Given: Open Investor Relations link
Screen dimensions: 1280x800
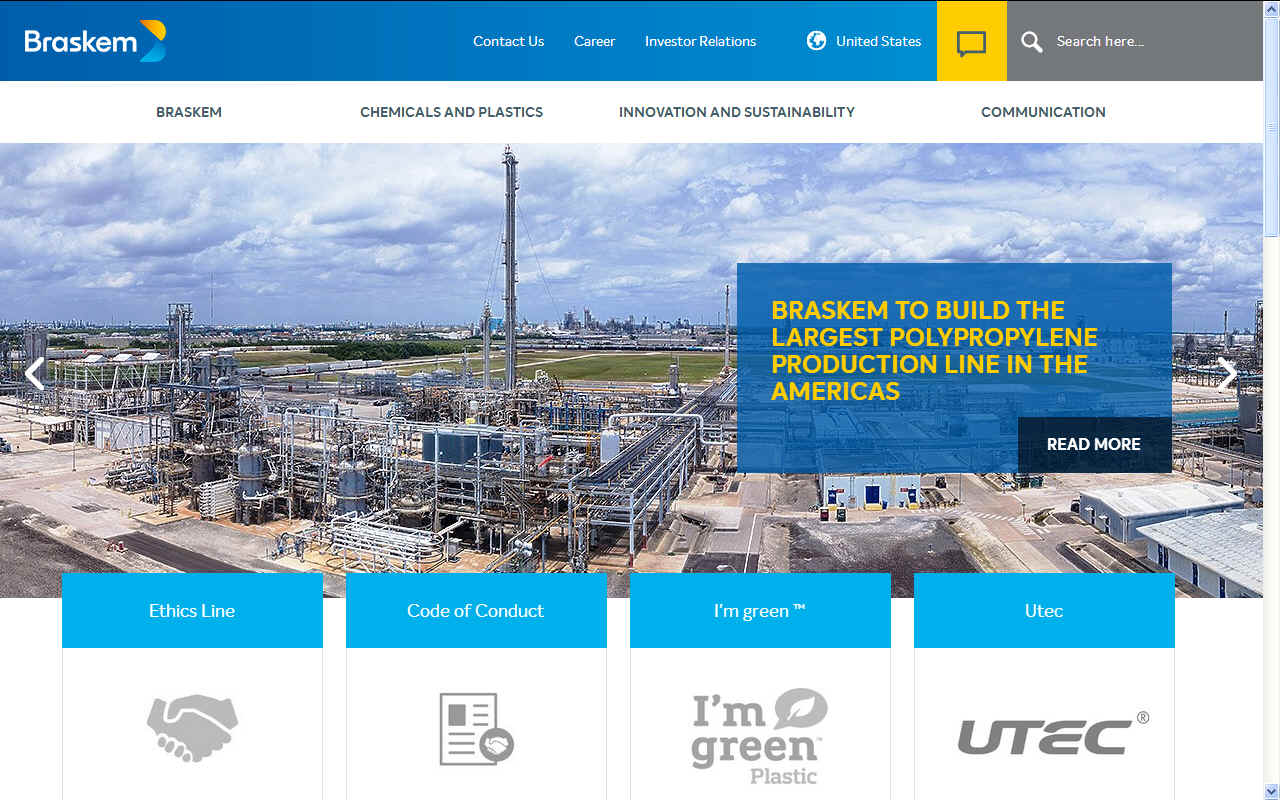Looking at the screenshot, I should pyautogui.click(x=700, y=41).
